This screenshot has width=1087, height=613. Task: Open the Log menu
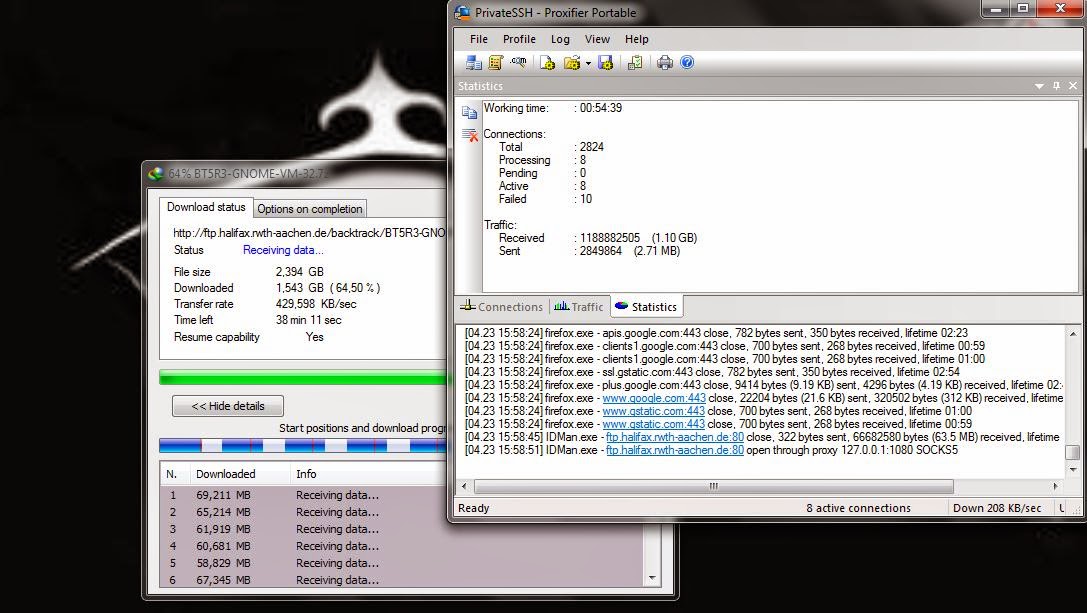pyautogui.click(x=560, y=40)
